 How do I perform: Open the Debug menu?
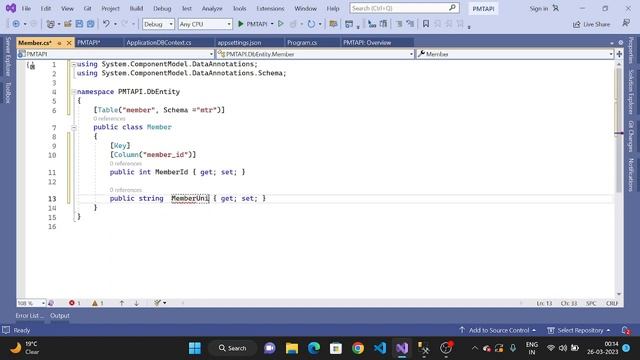pyautogui.click(x=162, y=8)
